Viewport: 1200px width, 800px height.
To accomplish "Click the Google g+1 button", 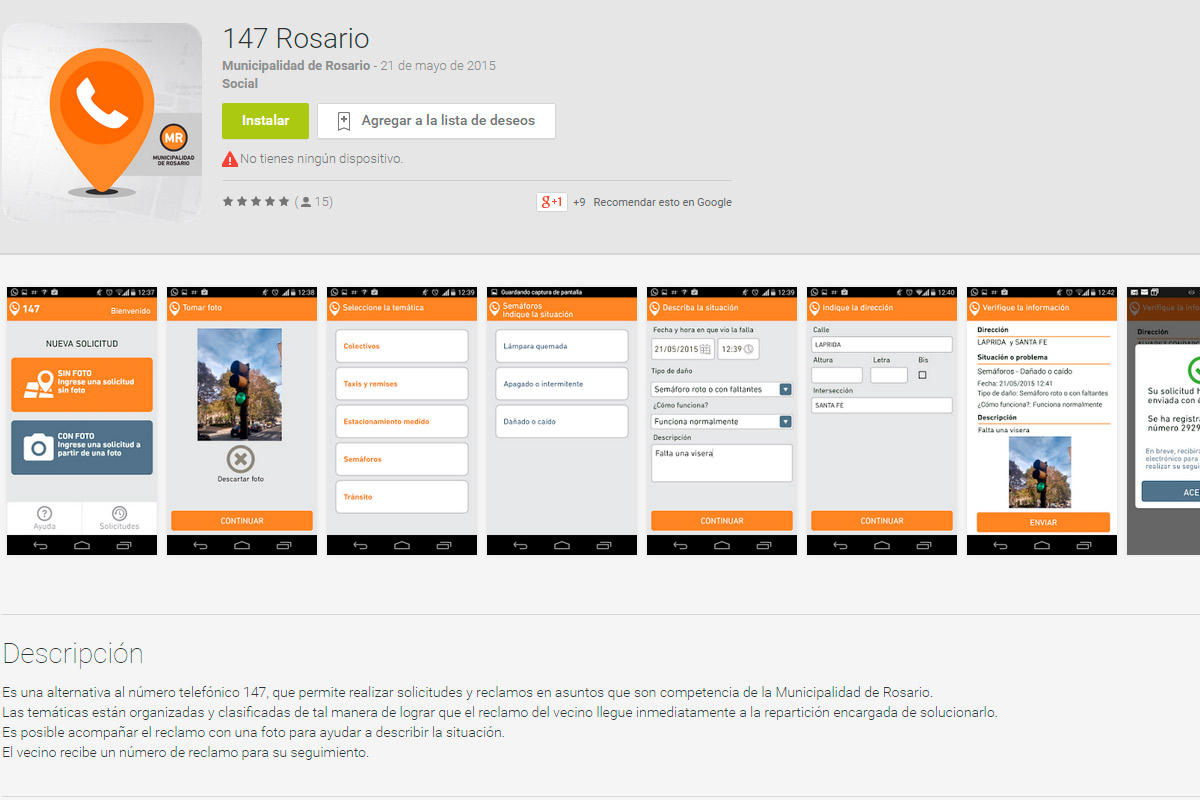I will 552,202.
